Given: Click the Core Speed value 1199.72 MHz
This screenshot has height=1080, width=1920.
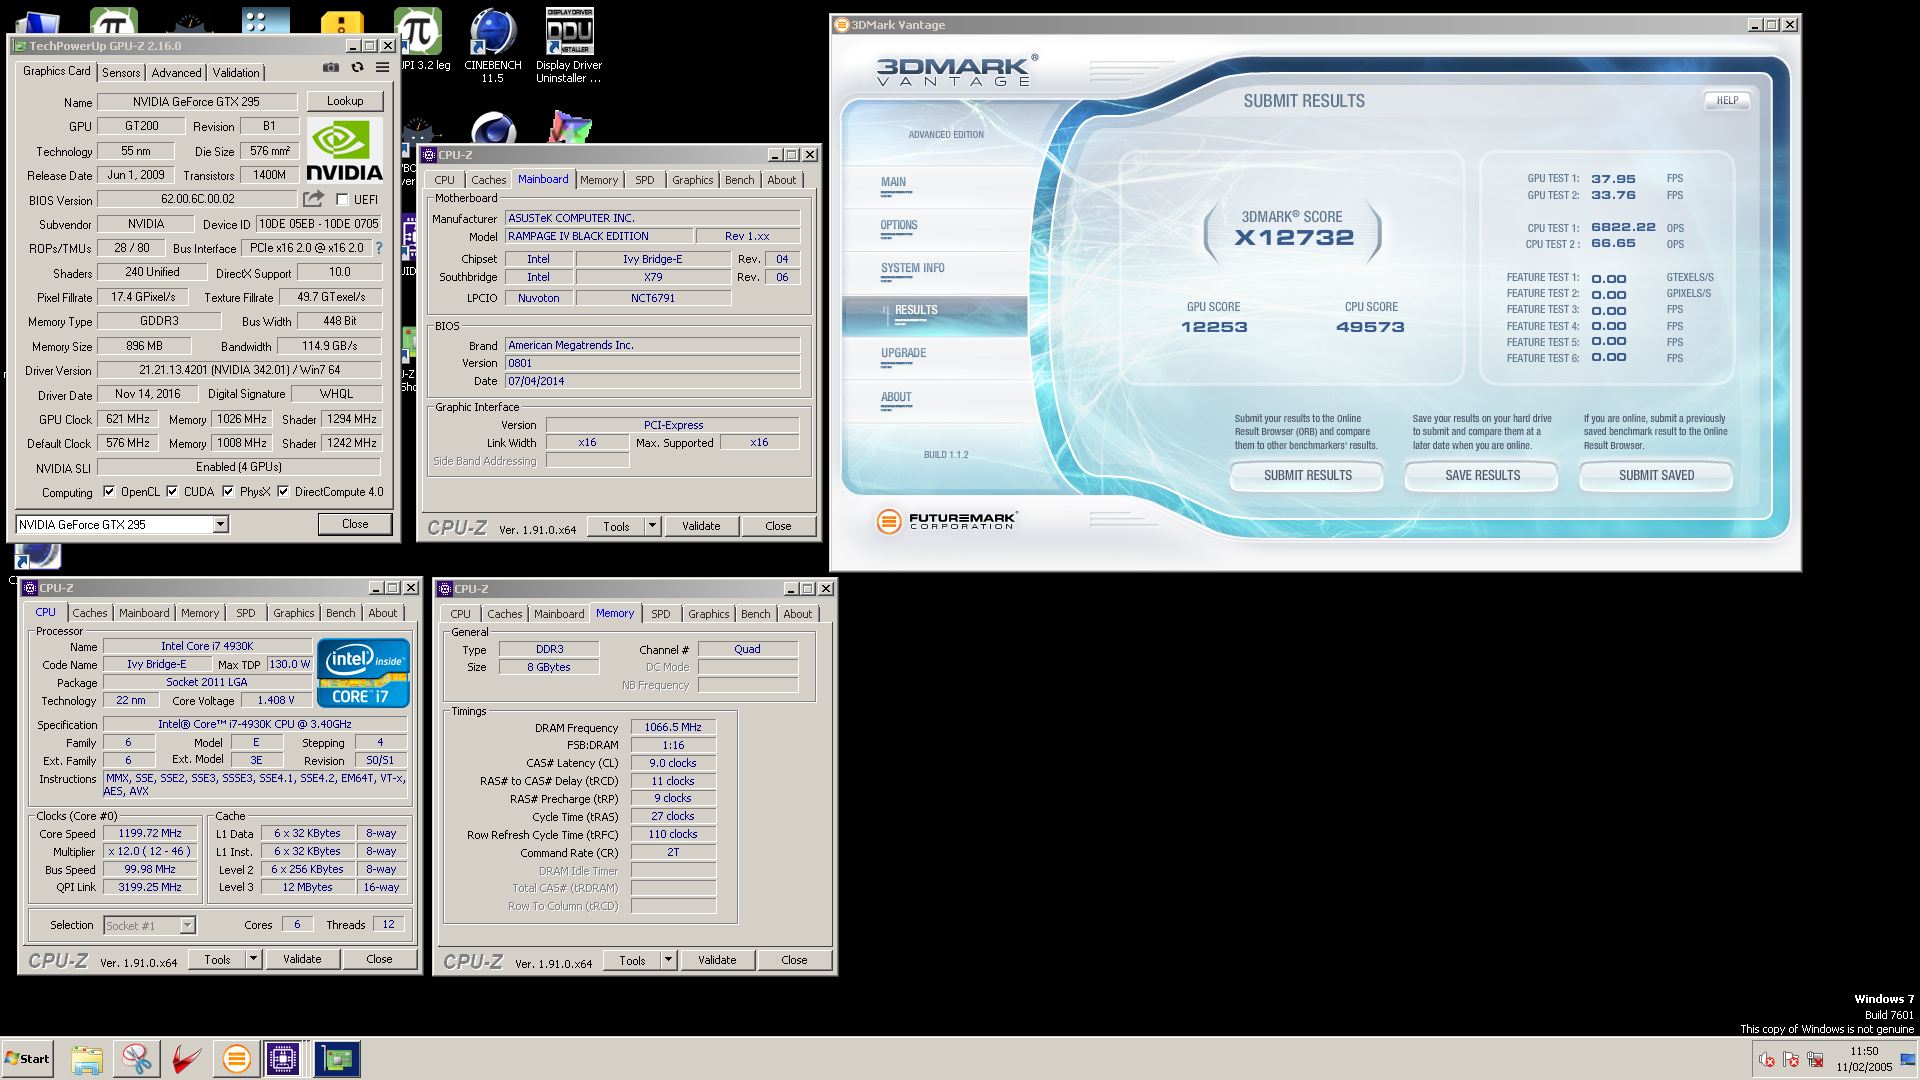Looking at the screenshot, I should point(151,833).
